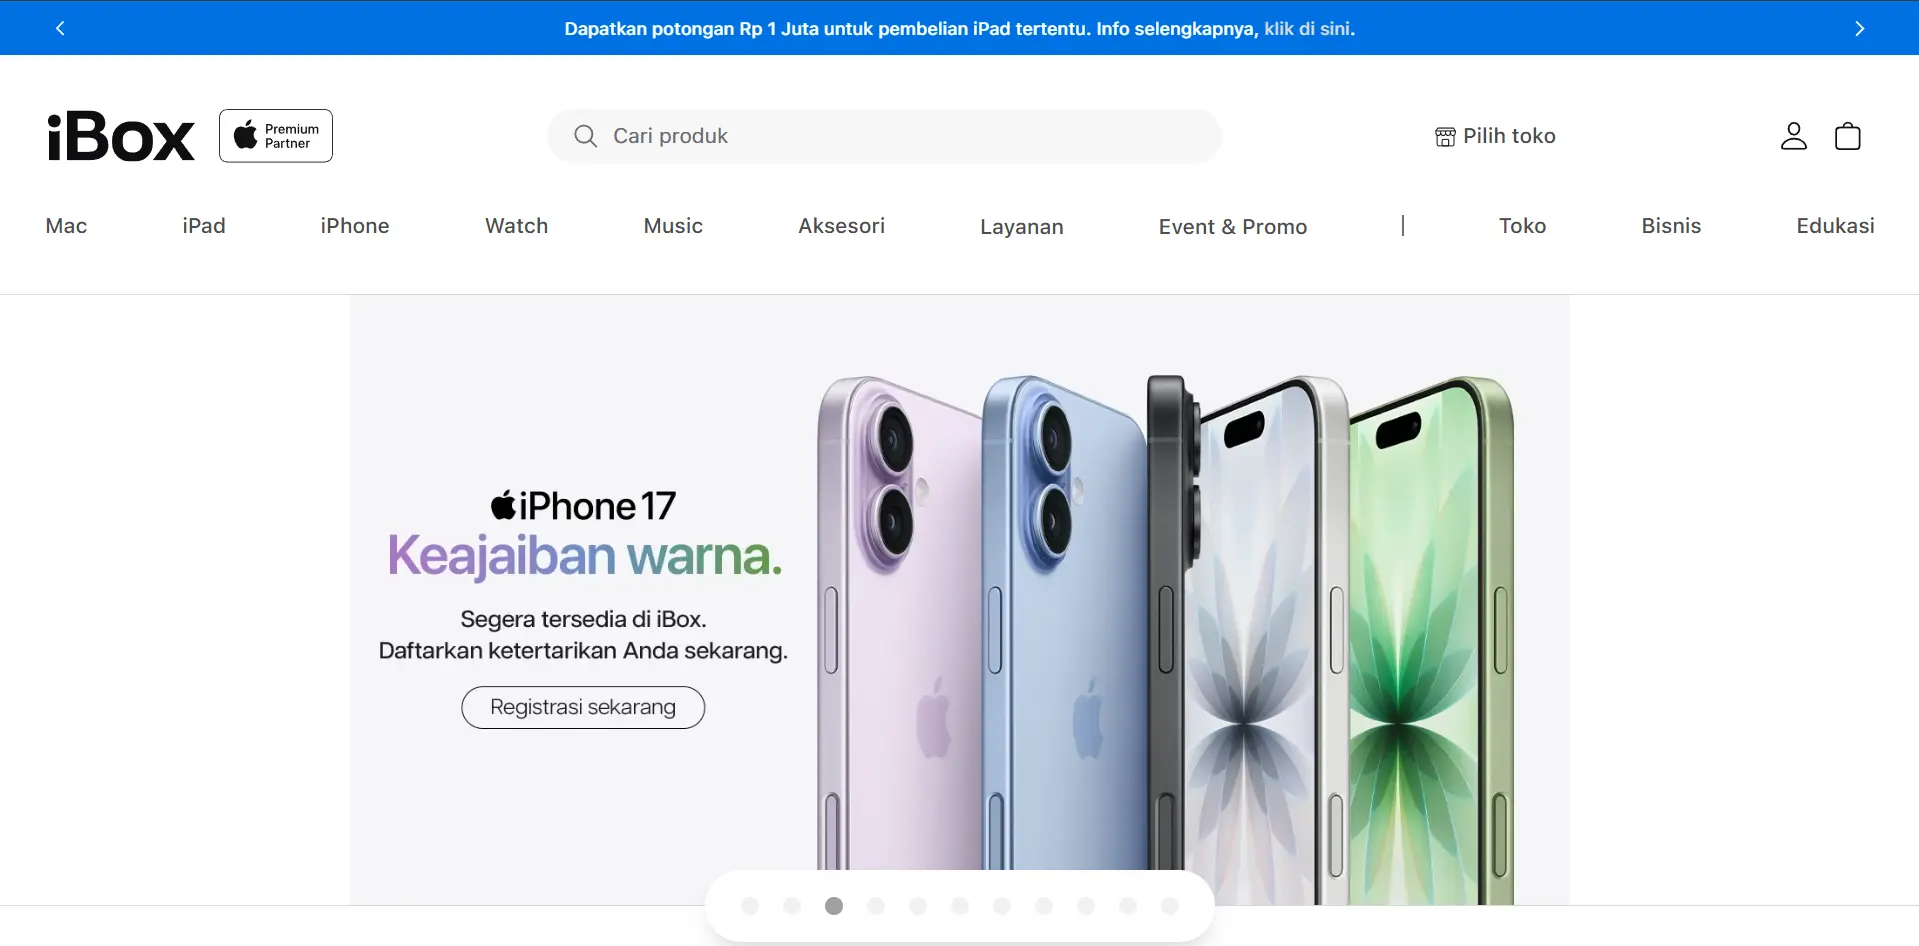The height and width of the screenshot is (946, 1919).
Task: Focus the Cari produk search field
Action: tap(884, 136)
